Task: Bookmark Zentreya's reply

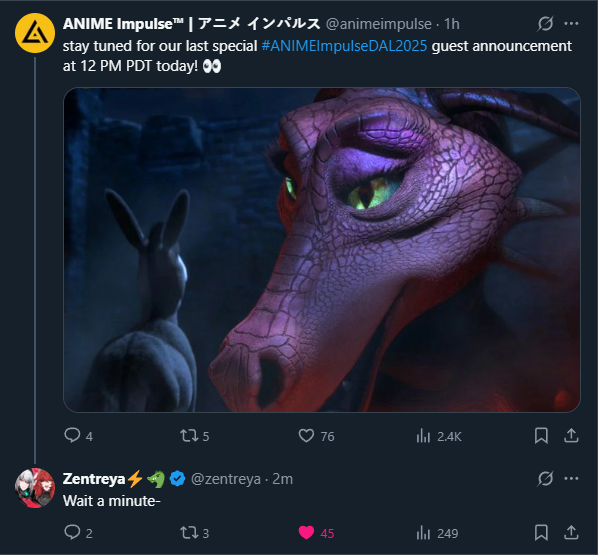Action: (x=541, y=532)
